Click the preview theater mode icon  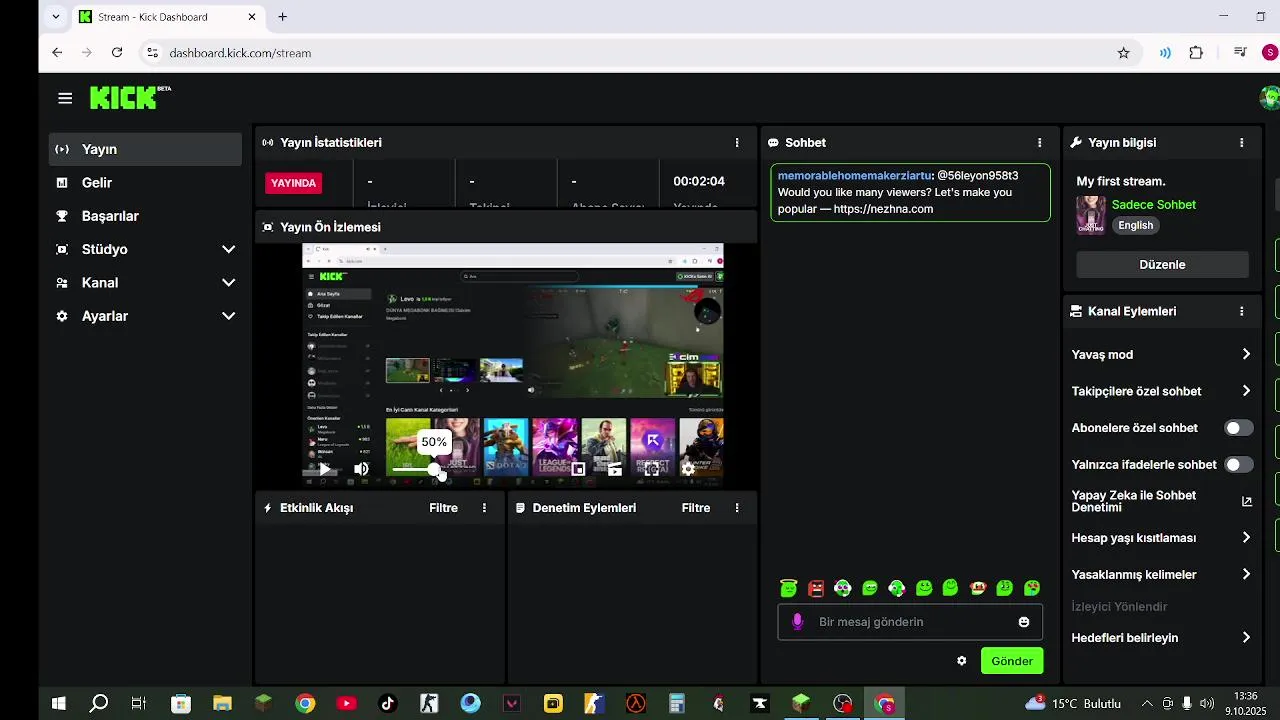tap(614, 469)
